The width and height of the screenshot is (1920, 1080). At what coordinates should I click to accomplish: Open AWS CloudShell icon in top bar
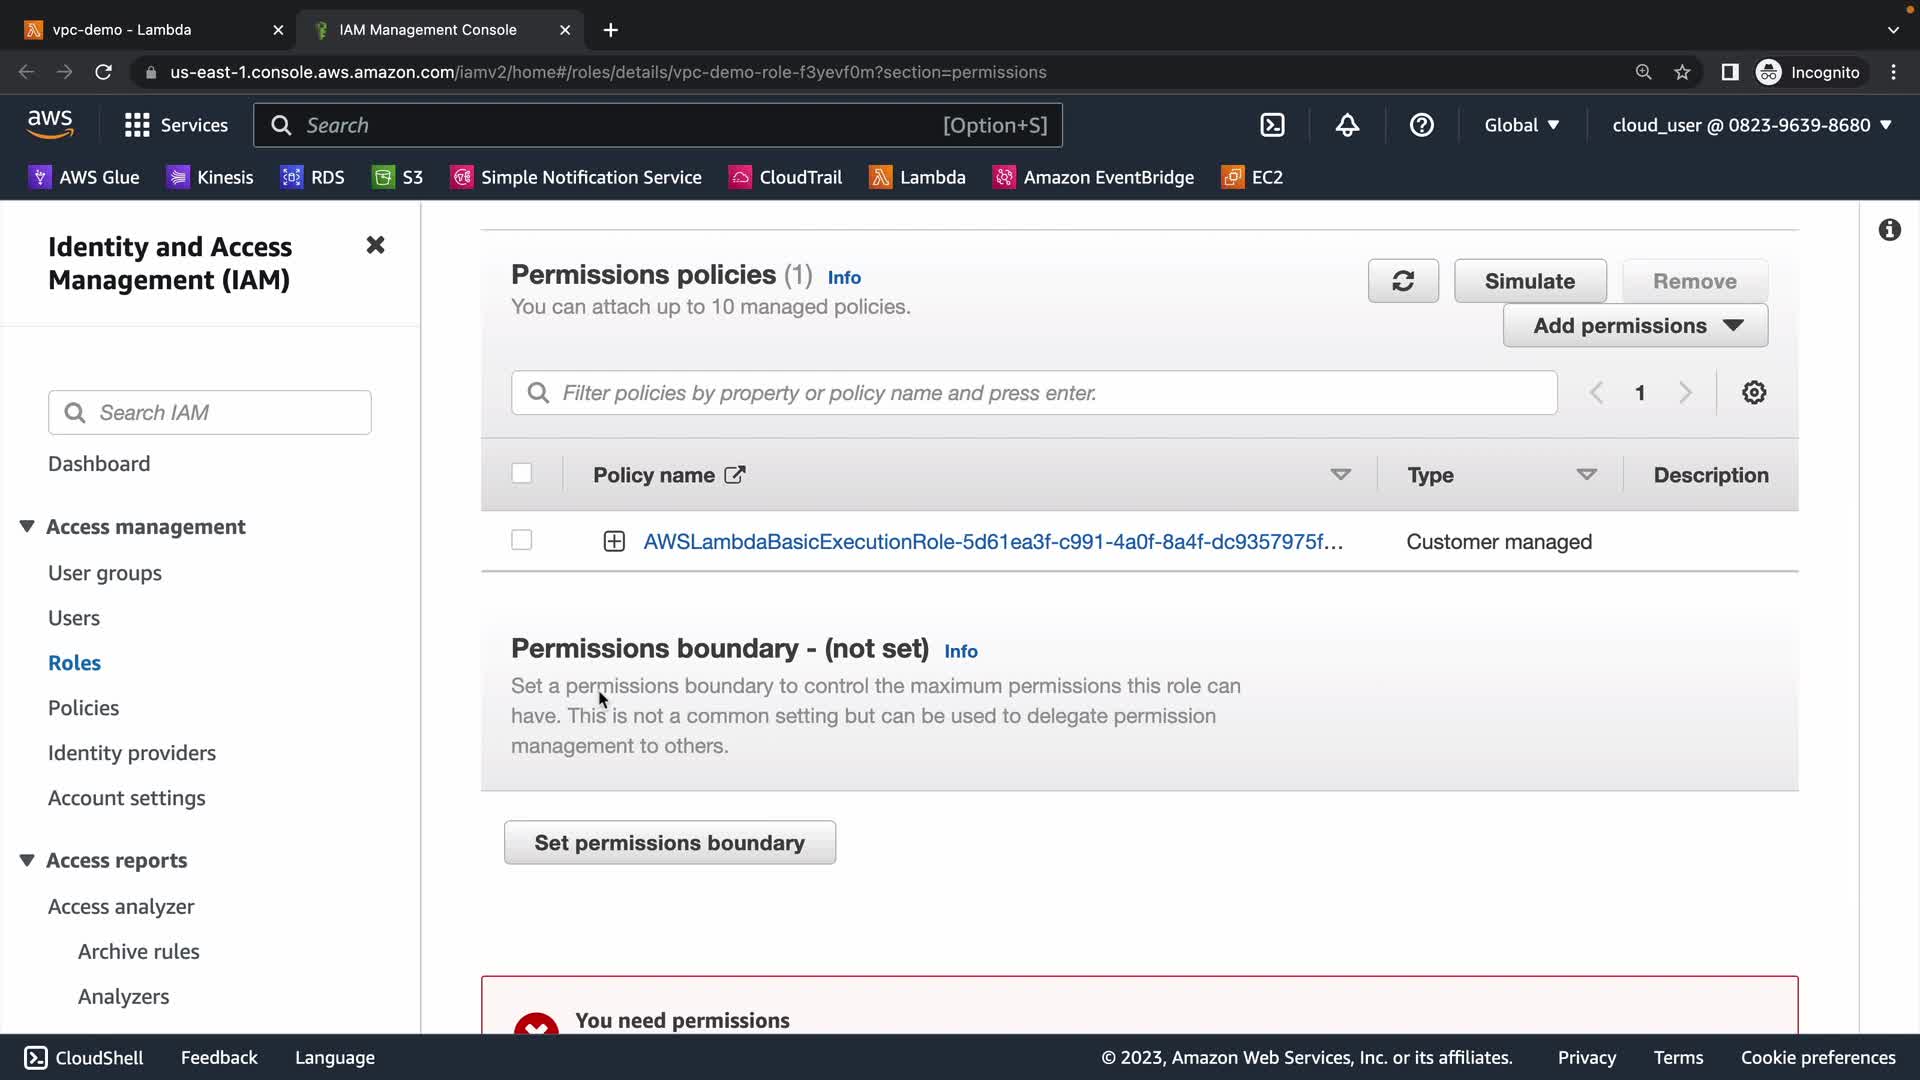[1272, 125]
